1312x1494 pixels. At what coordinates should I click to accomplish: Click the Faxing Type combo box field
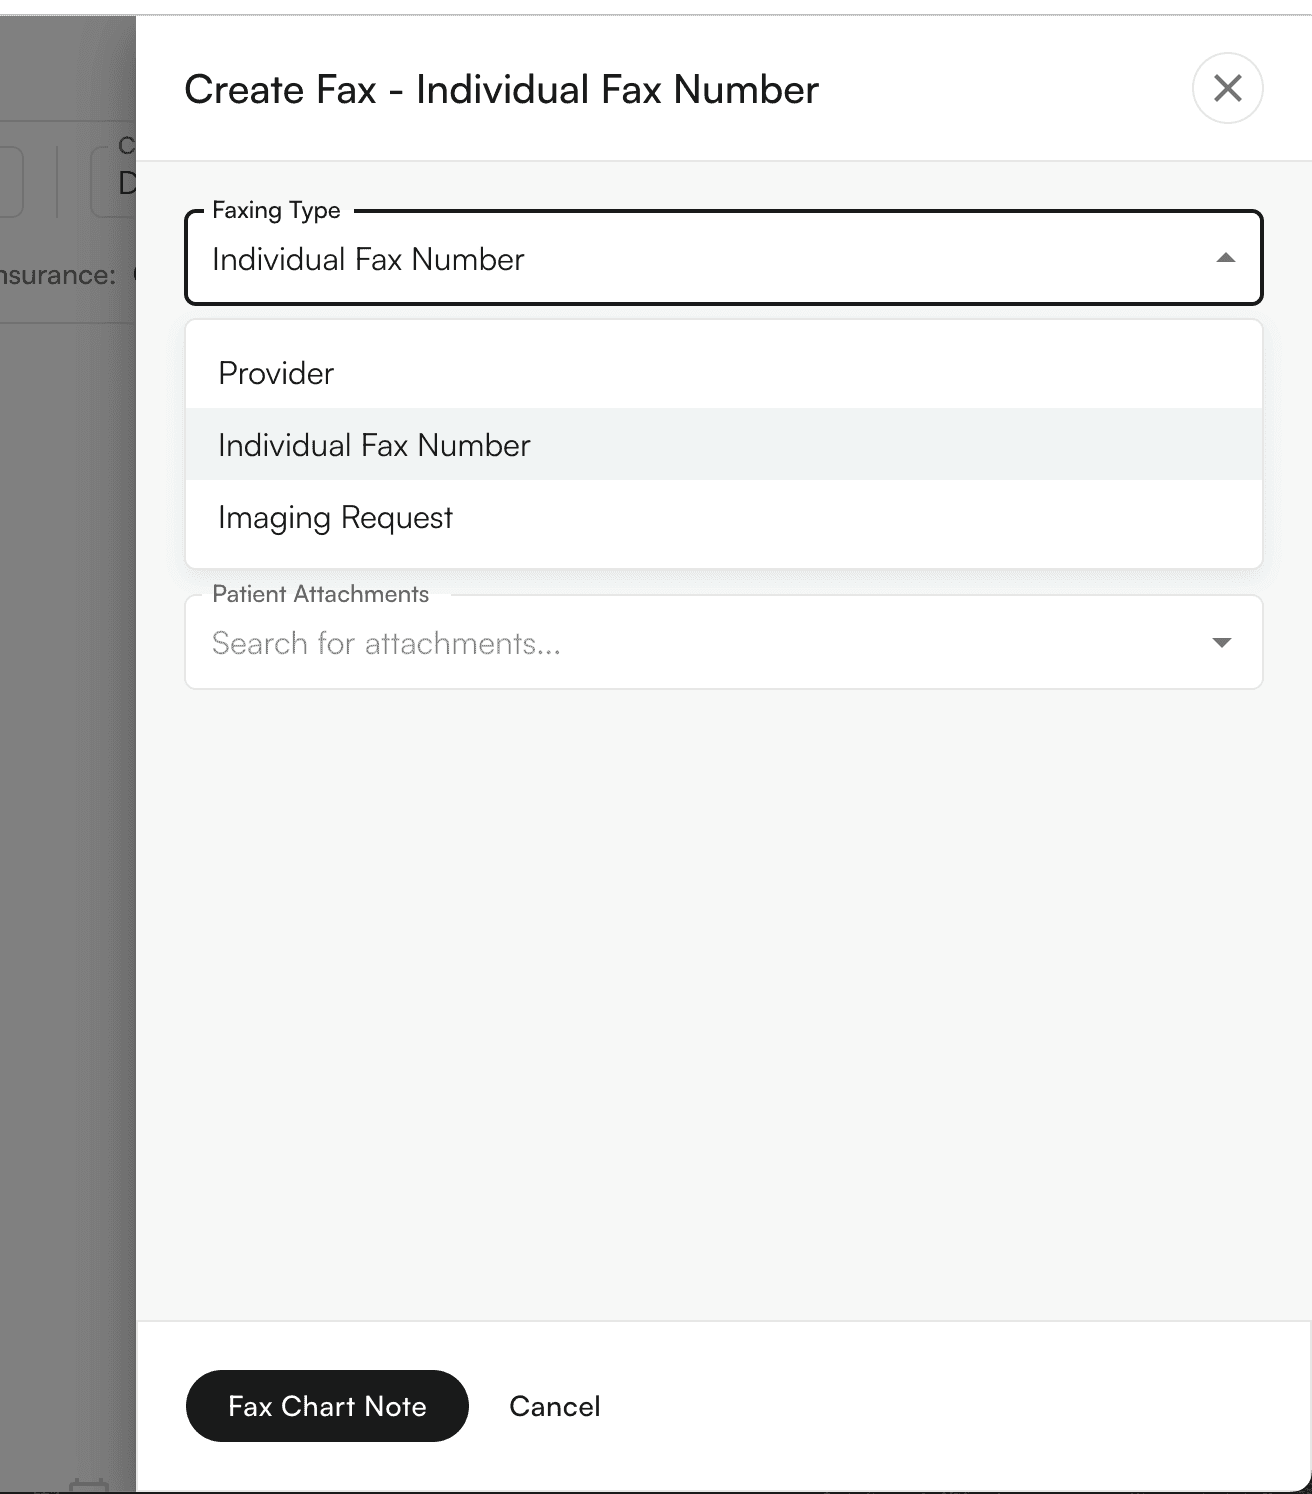pos(723,258)
